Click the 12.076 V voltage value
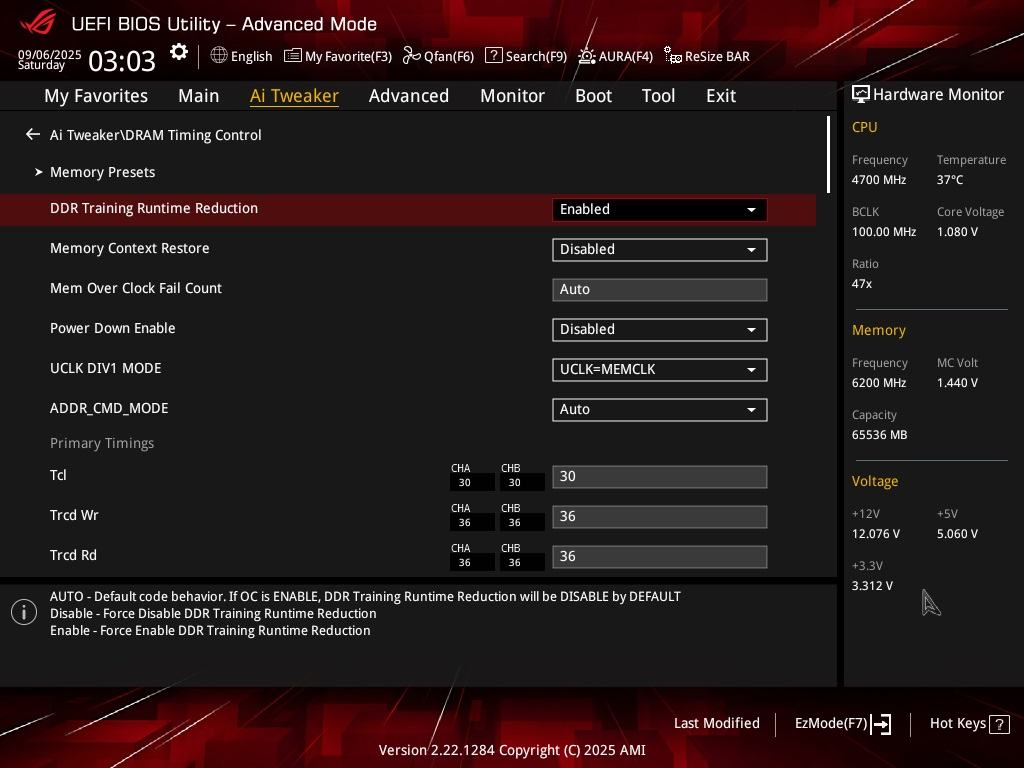 pos(876,534)
